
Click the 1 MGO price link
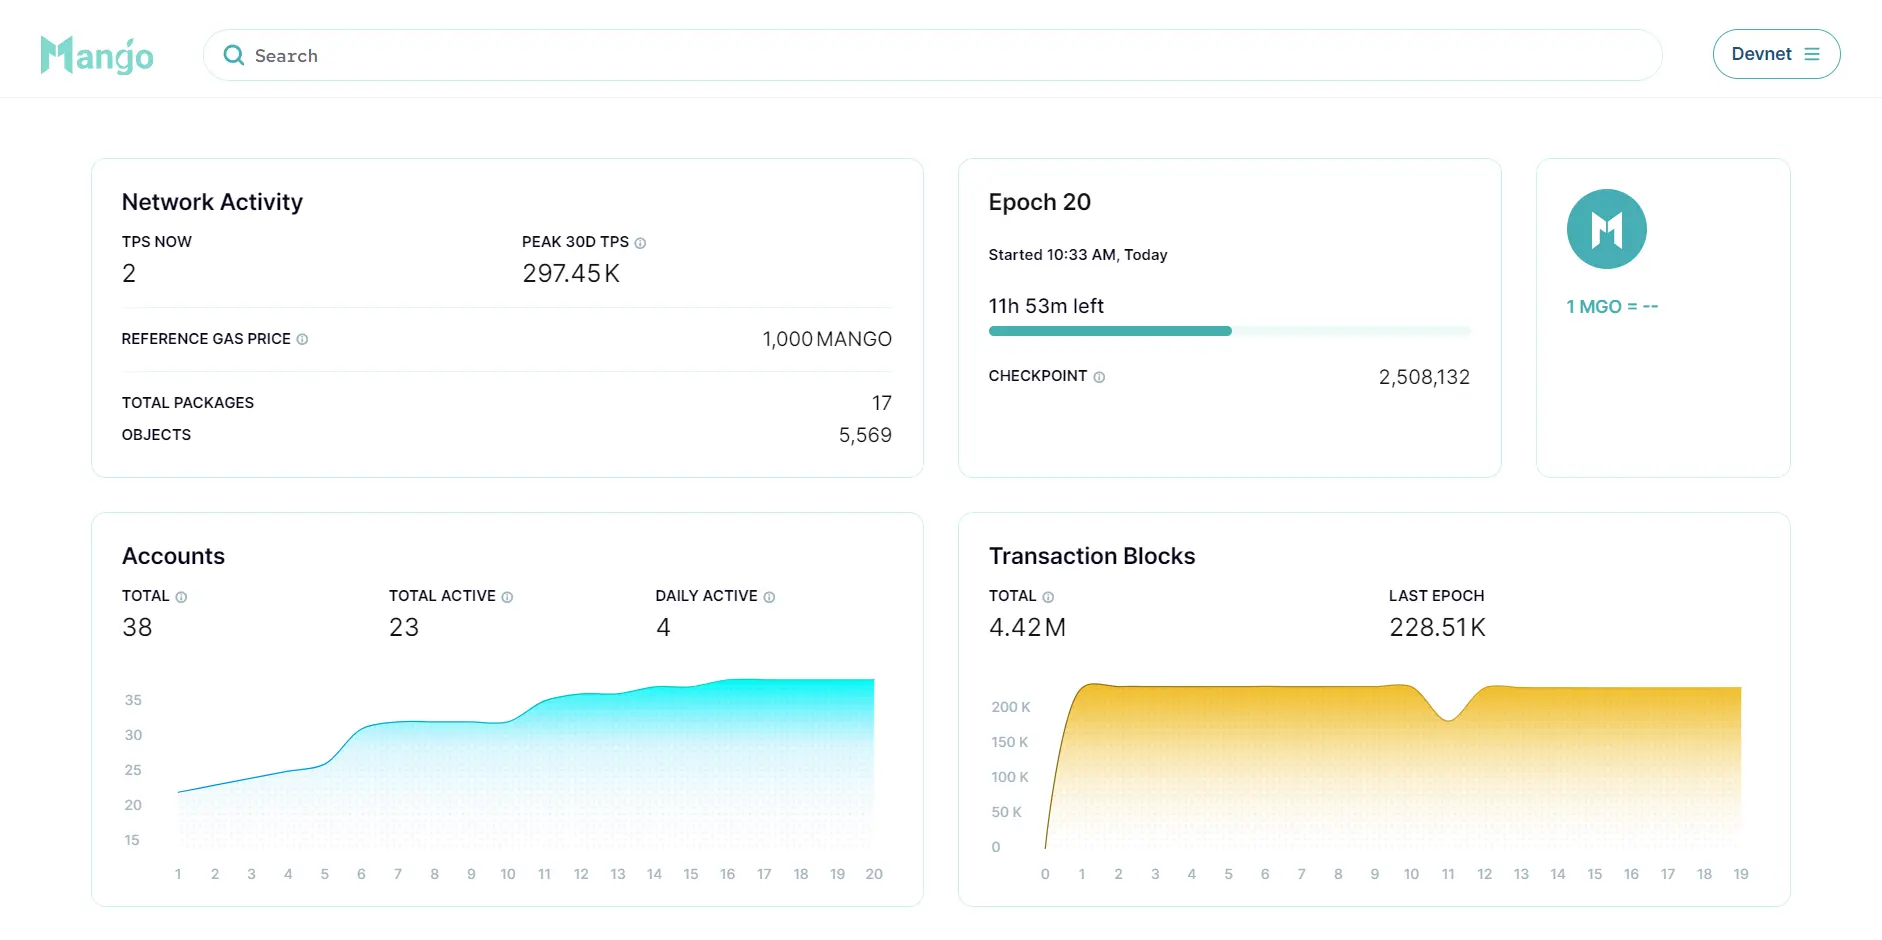1610,306
